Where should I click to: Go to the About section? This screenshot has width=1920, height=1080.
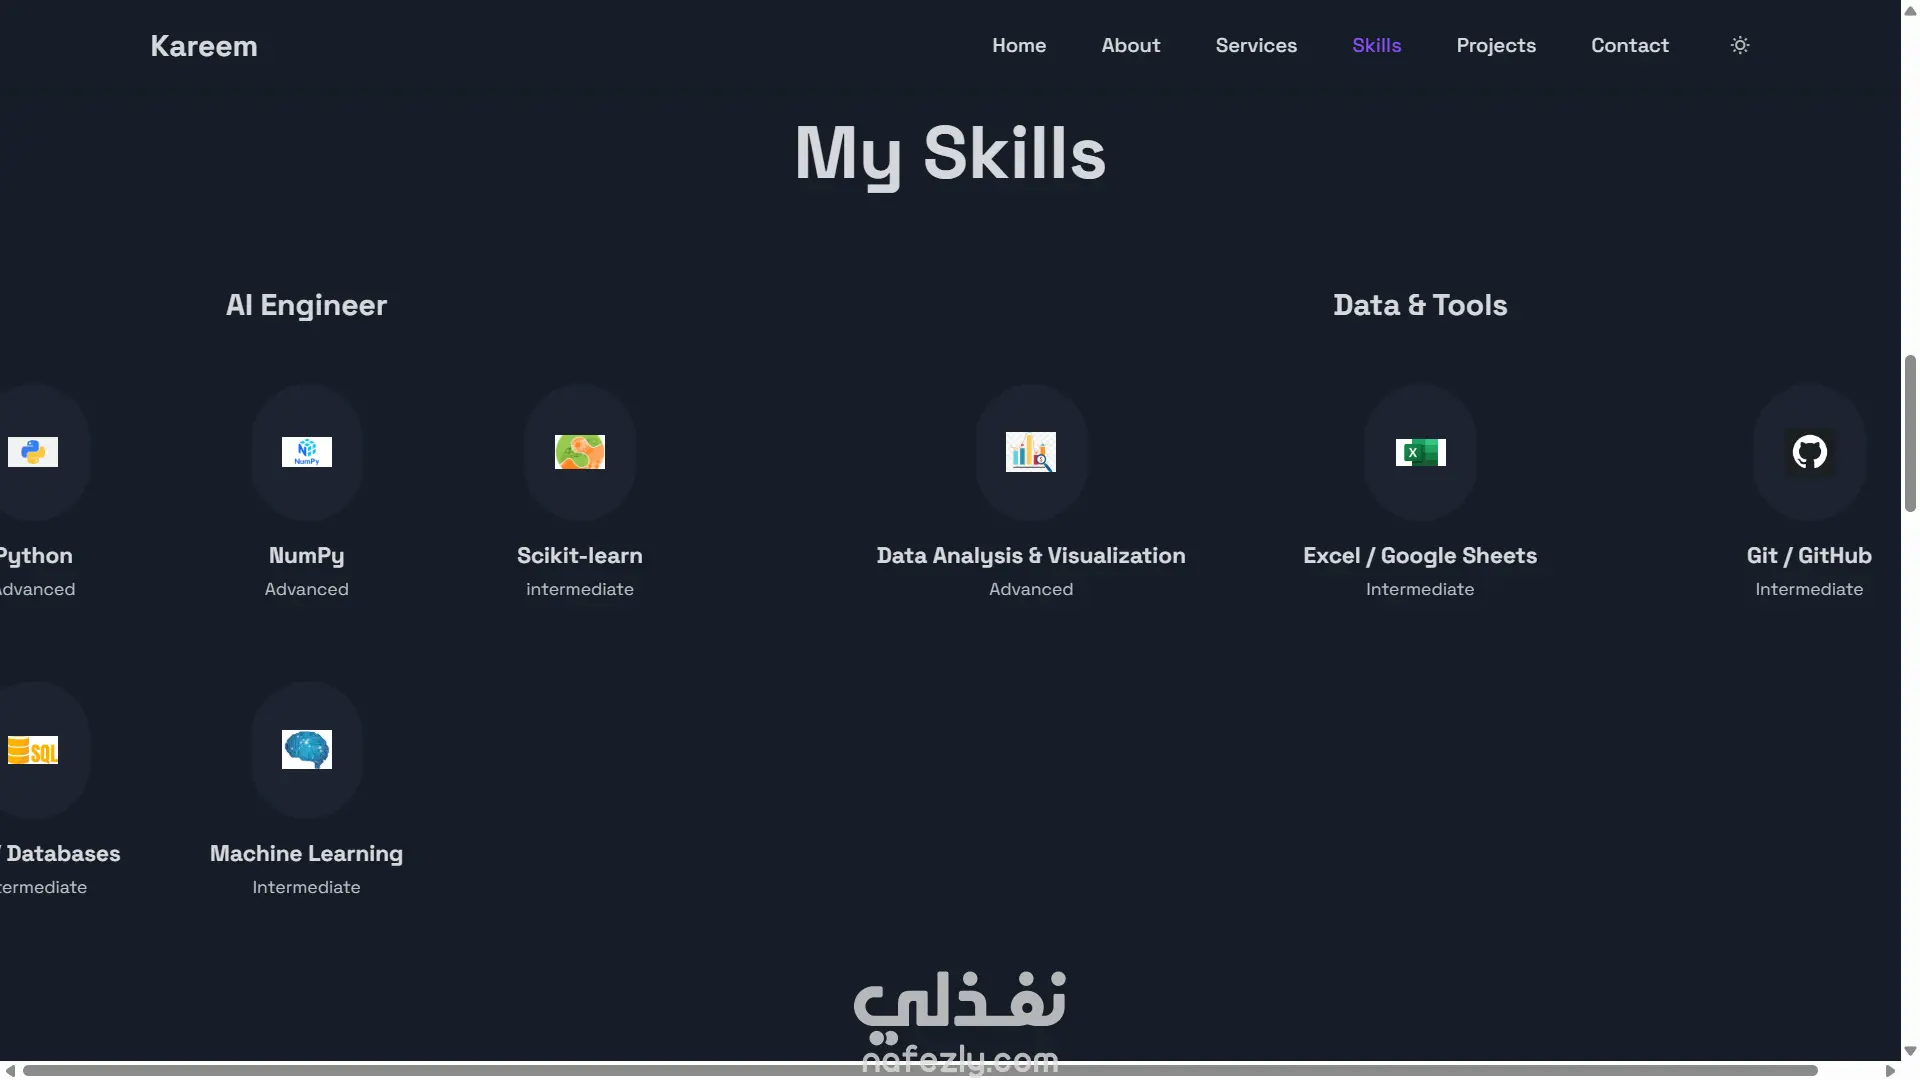(x=1131, y=45)
